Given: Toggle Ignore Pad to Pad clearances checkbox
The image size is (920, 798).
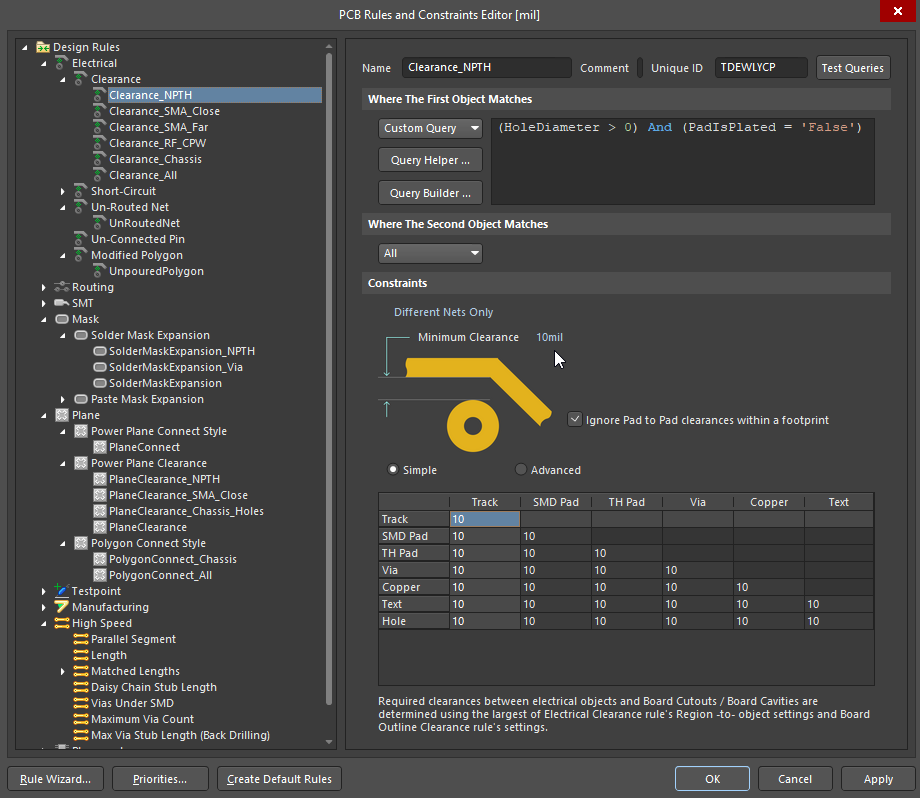Looking at the screenshot, I should [575, 419].
